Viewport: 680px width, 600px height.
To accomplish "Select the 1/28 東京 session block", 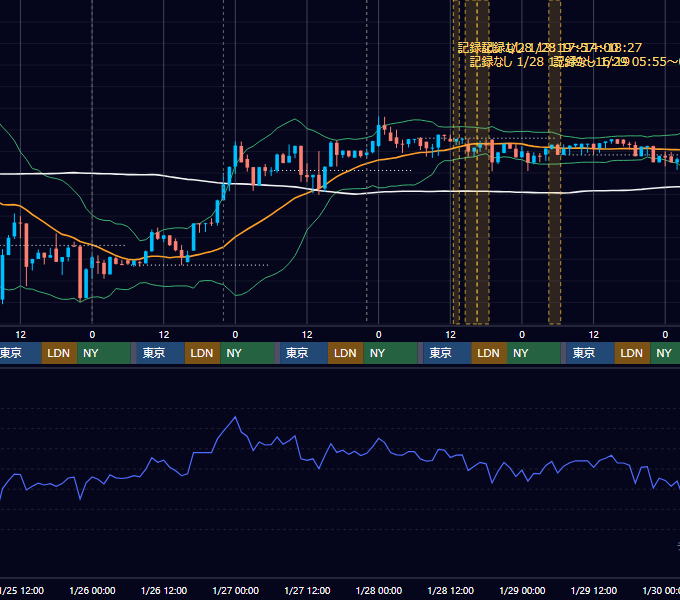I will click(x=447, y=353).
